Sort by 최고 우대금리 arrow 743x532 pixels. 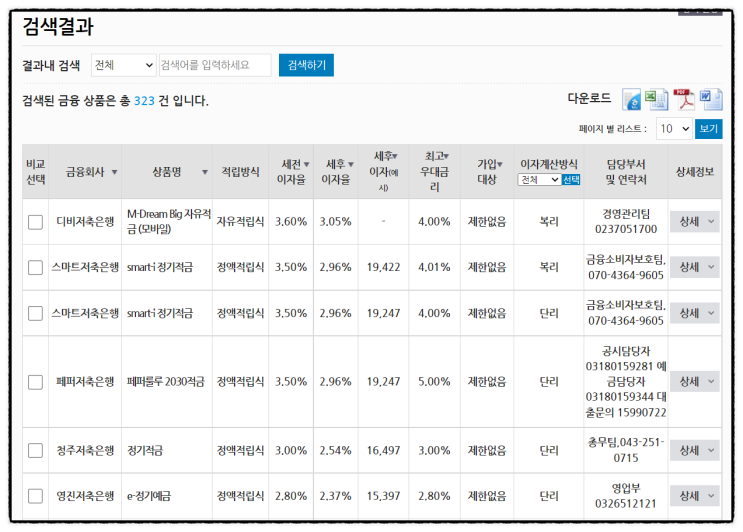(x=446, y=156)
